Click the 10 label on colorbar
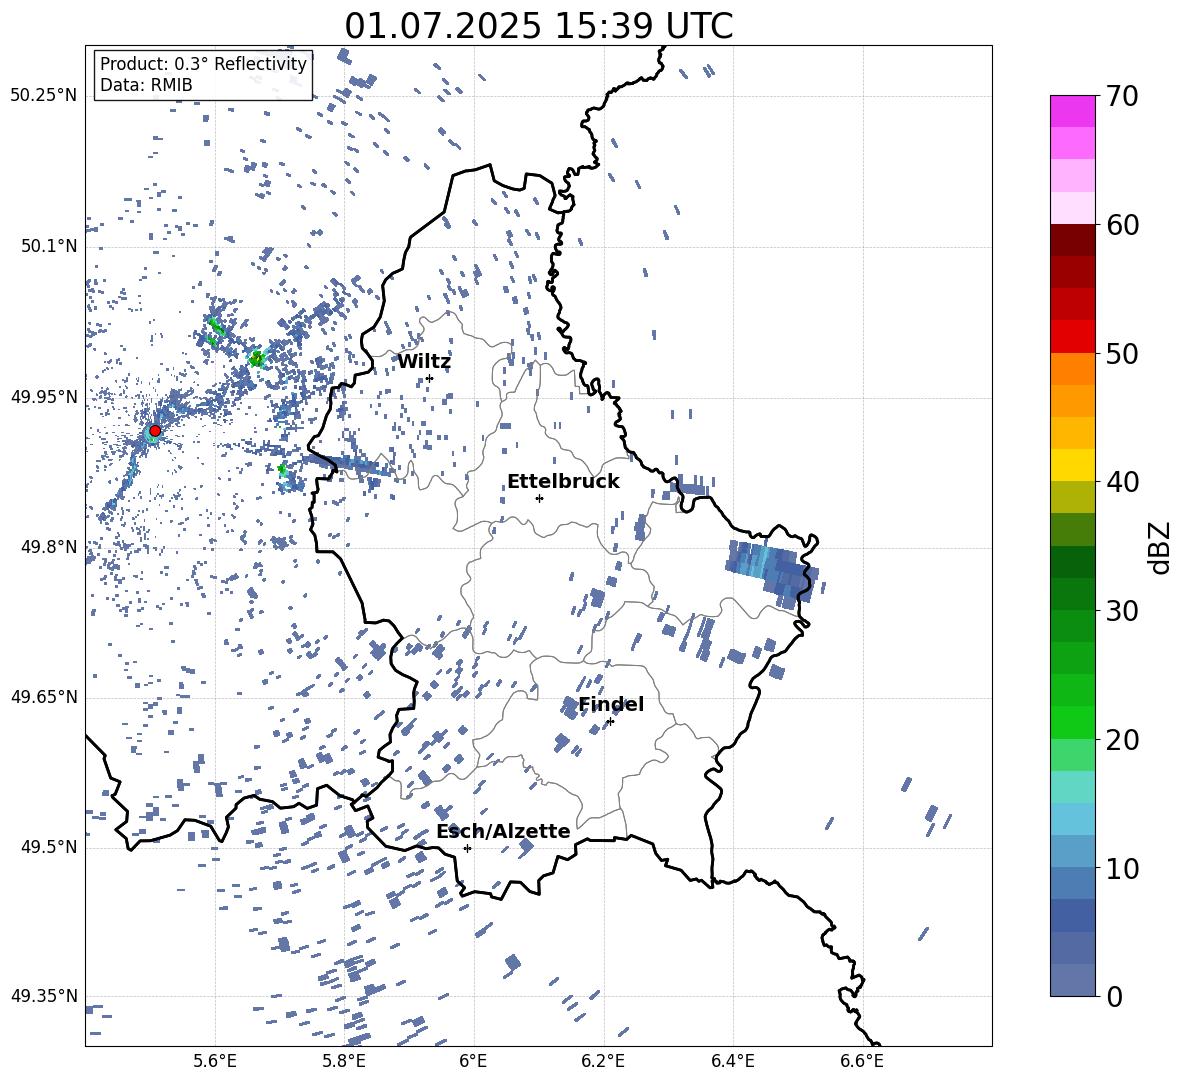This screenshot has width=1184, height=1081. pos(1122,868)
